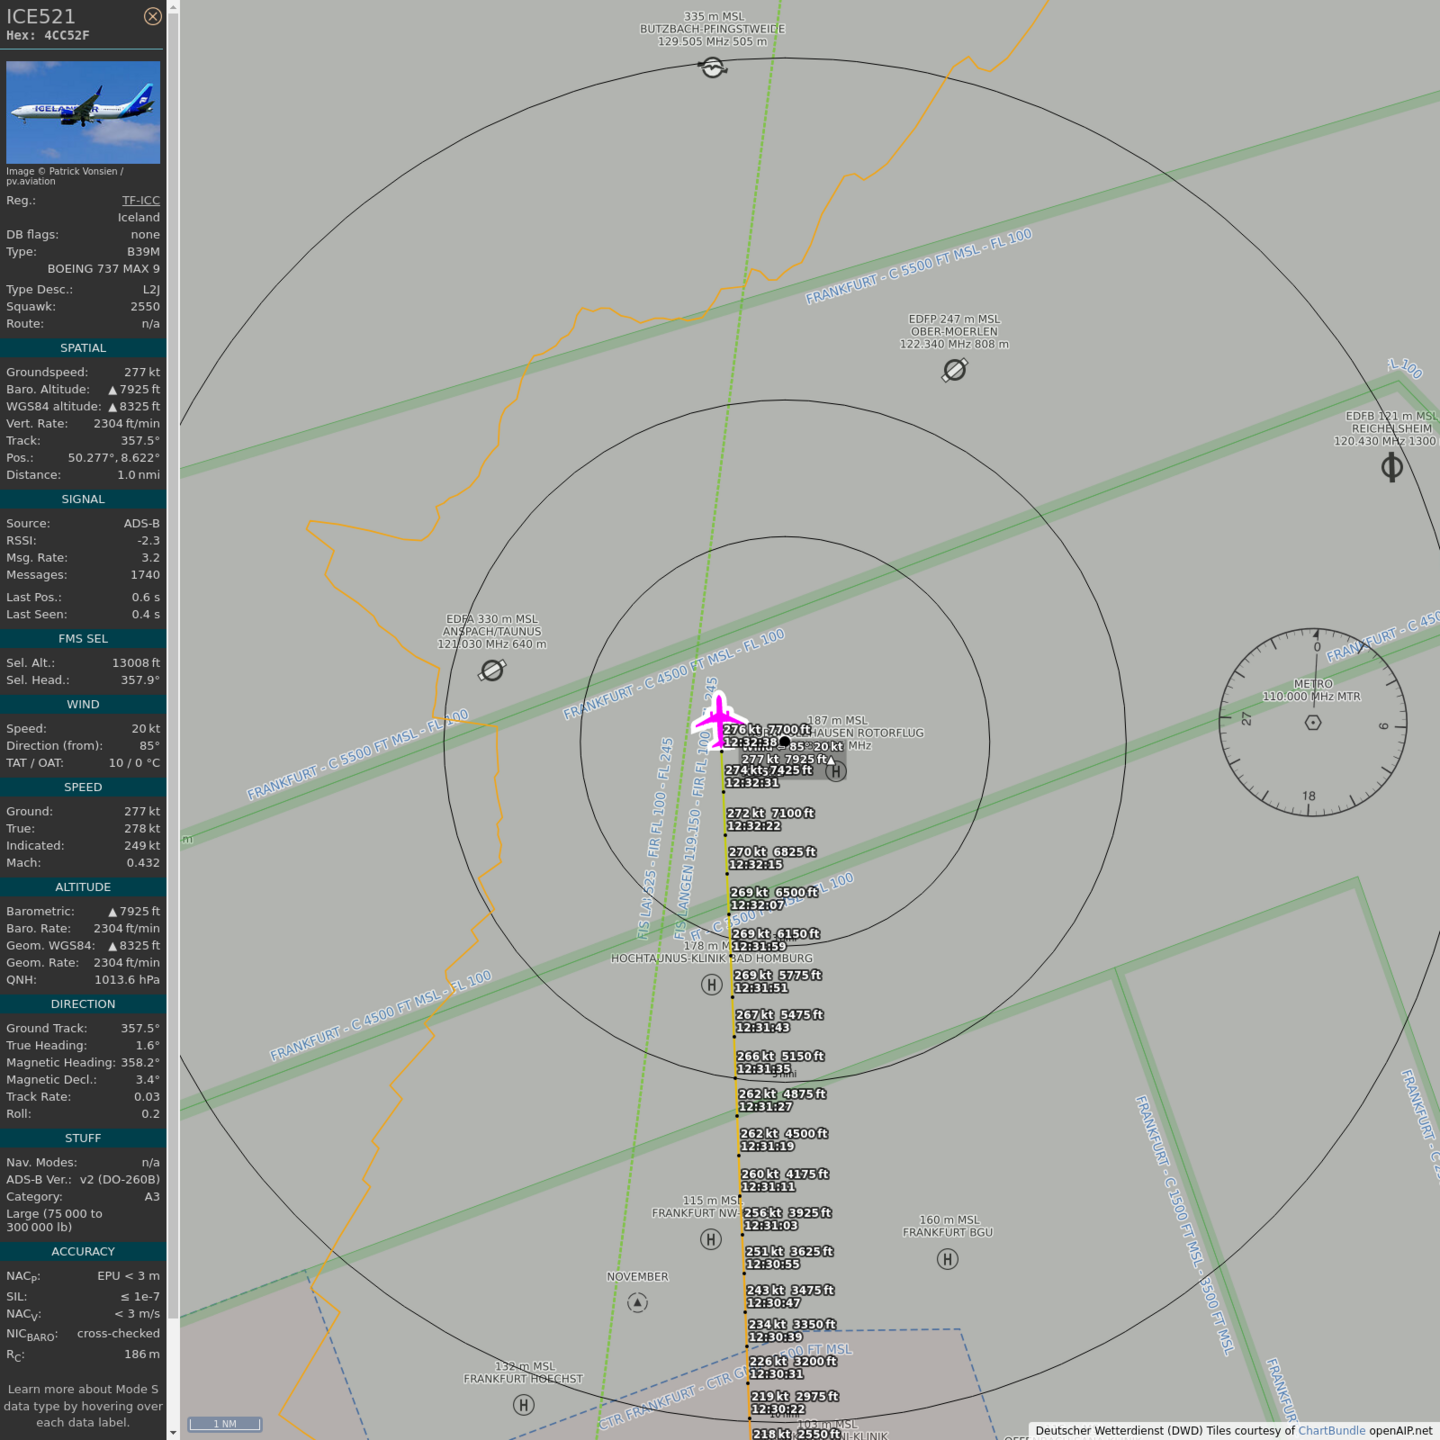
Task: Click the 1 NM map scale bar
Action: (x=225, y=1424)
